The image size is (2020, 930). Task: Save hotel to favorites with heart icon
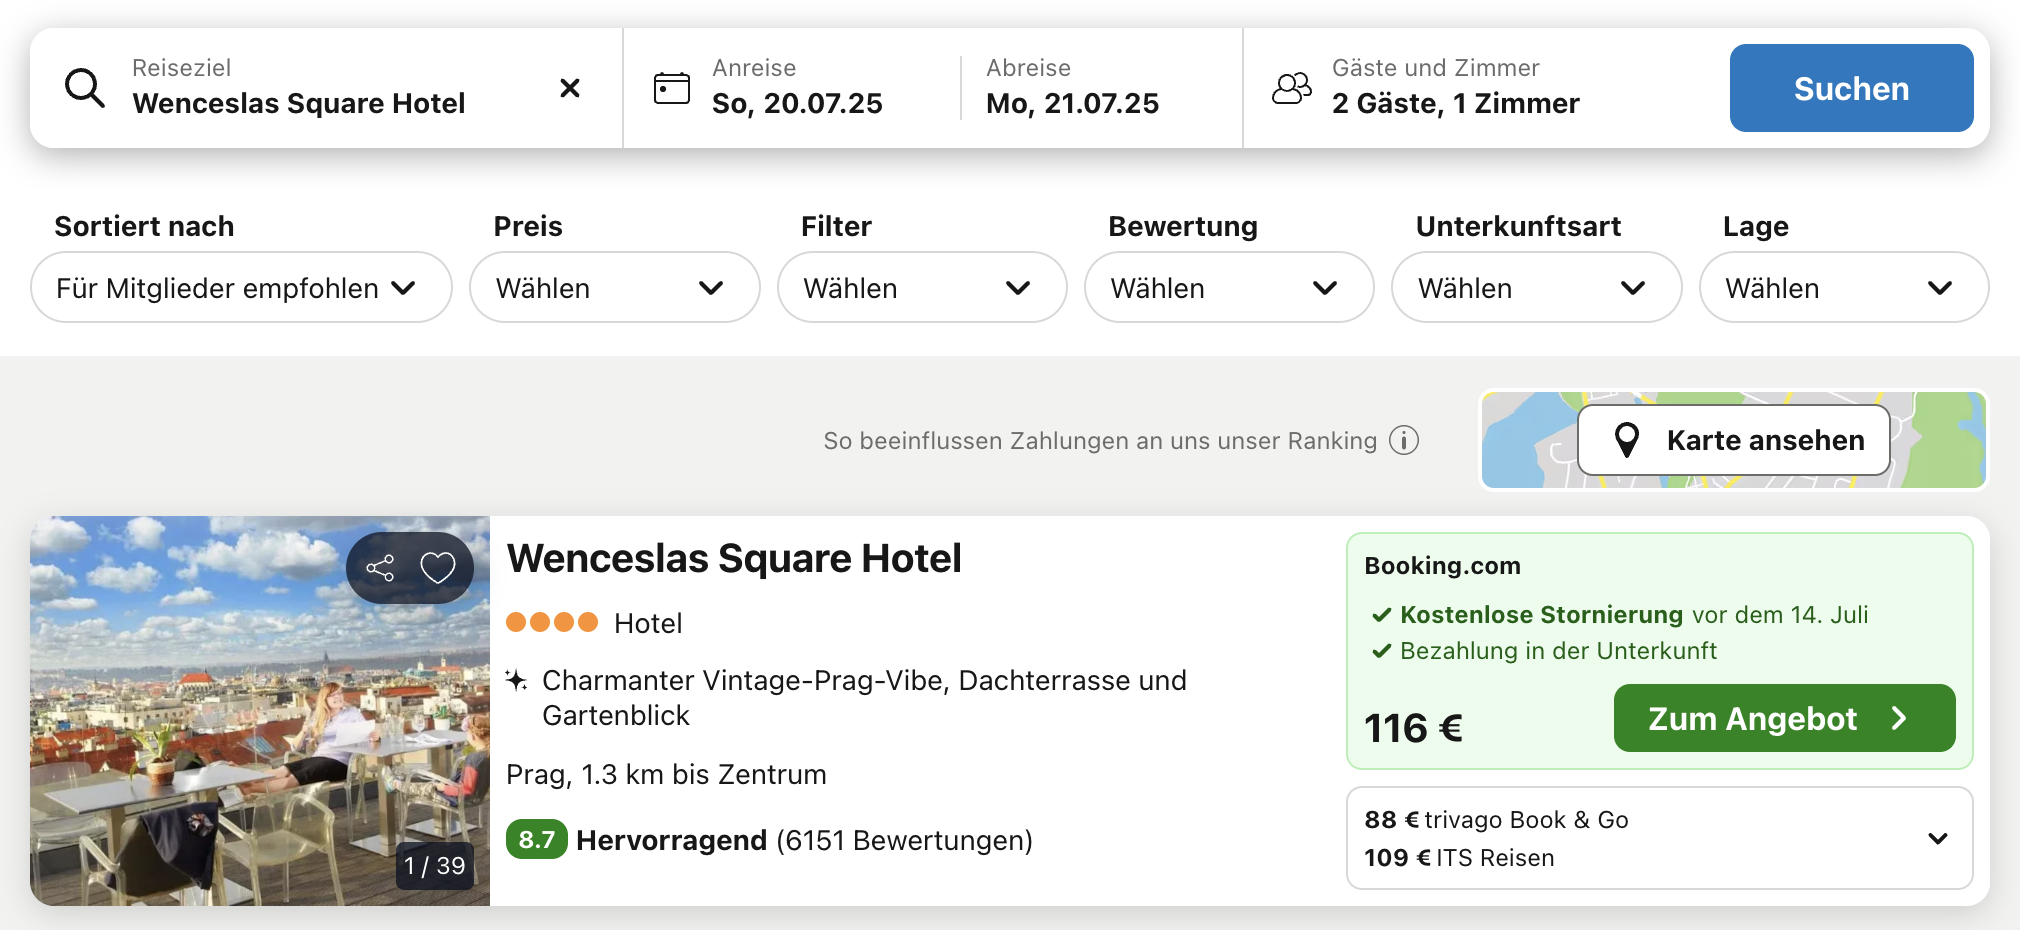tap(438, 568)
